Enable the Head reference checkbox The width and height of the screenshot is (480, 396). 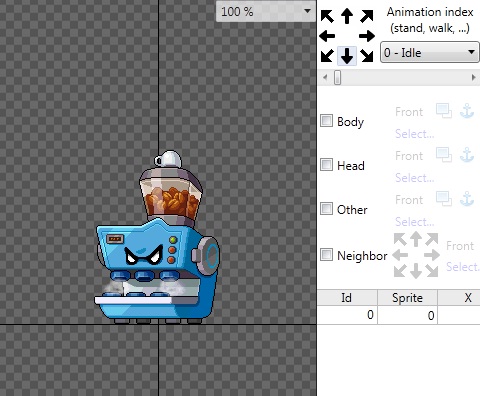click(326, 165)
